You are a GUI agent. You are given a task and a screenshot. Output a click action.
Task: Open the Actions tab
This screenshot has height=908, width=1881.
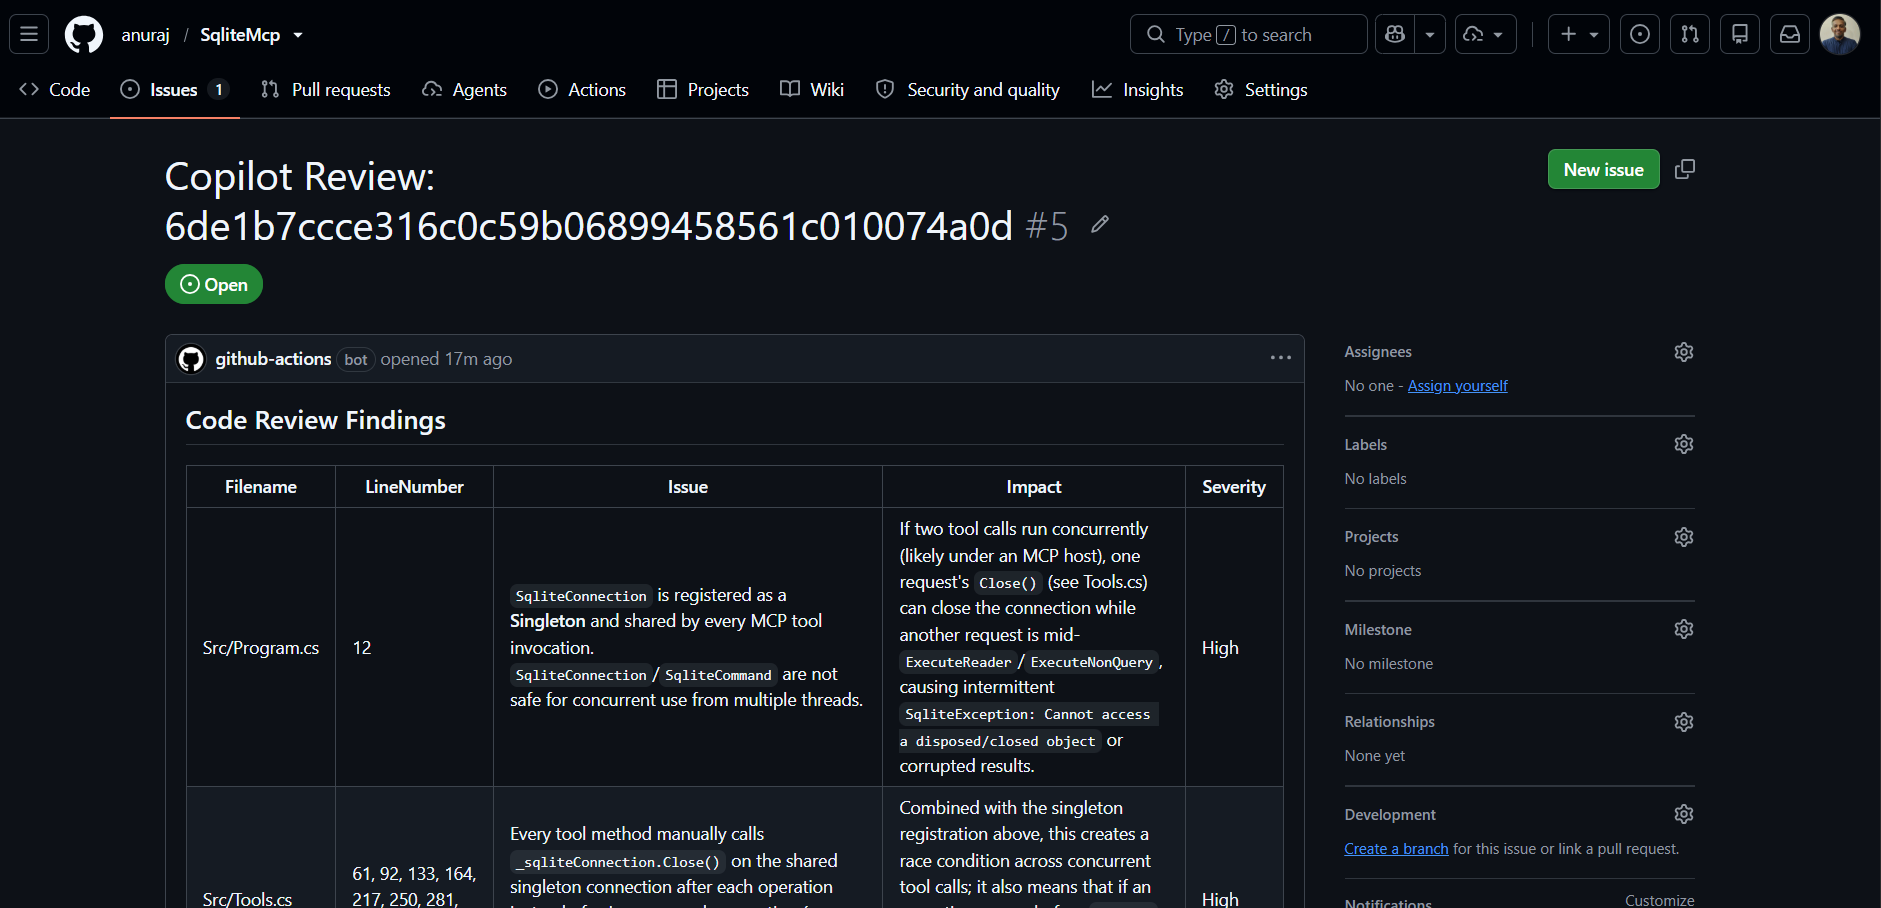(582, 89)
